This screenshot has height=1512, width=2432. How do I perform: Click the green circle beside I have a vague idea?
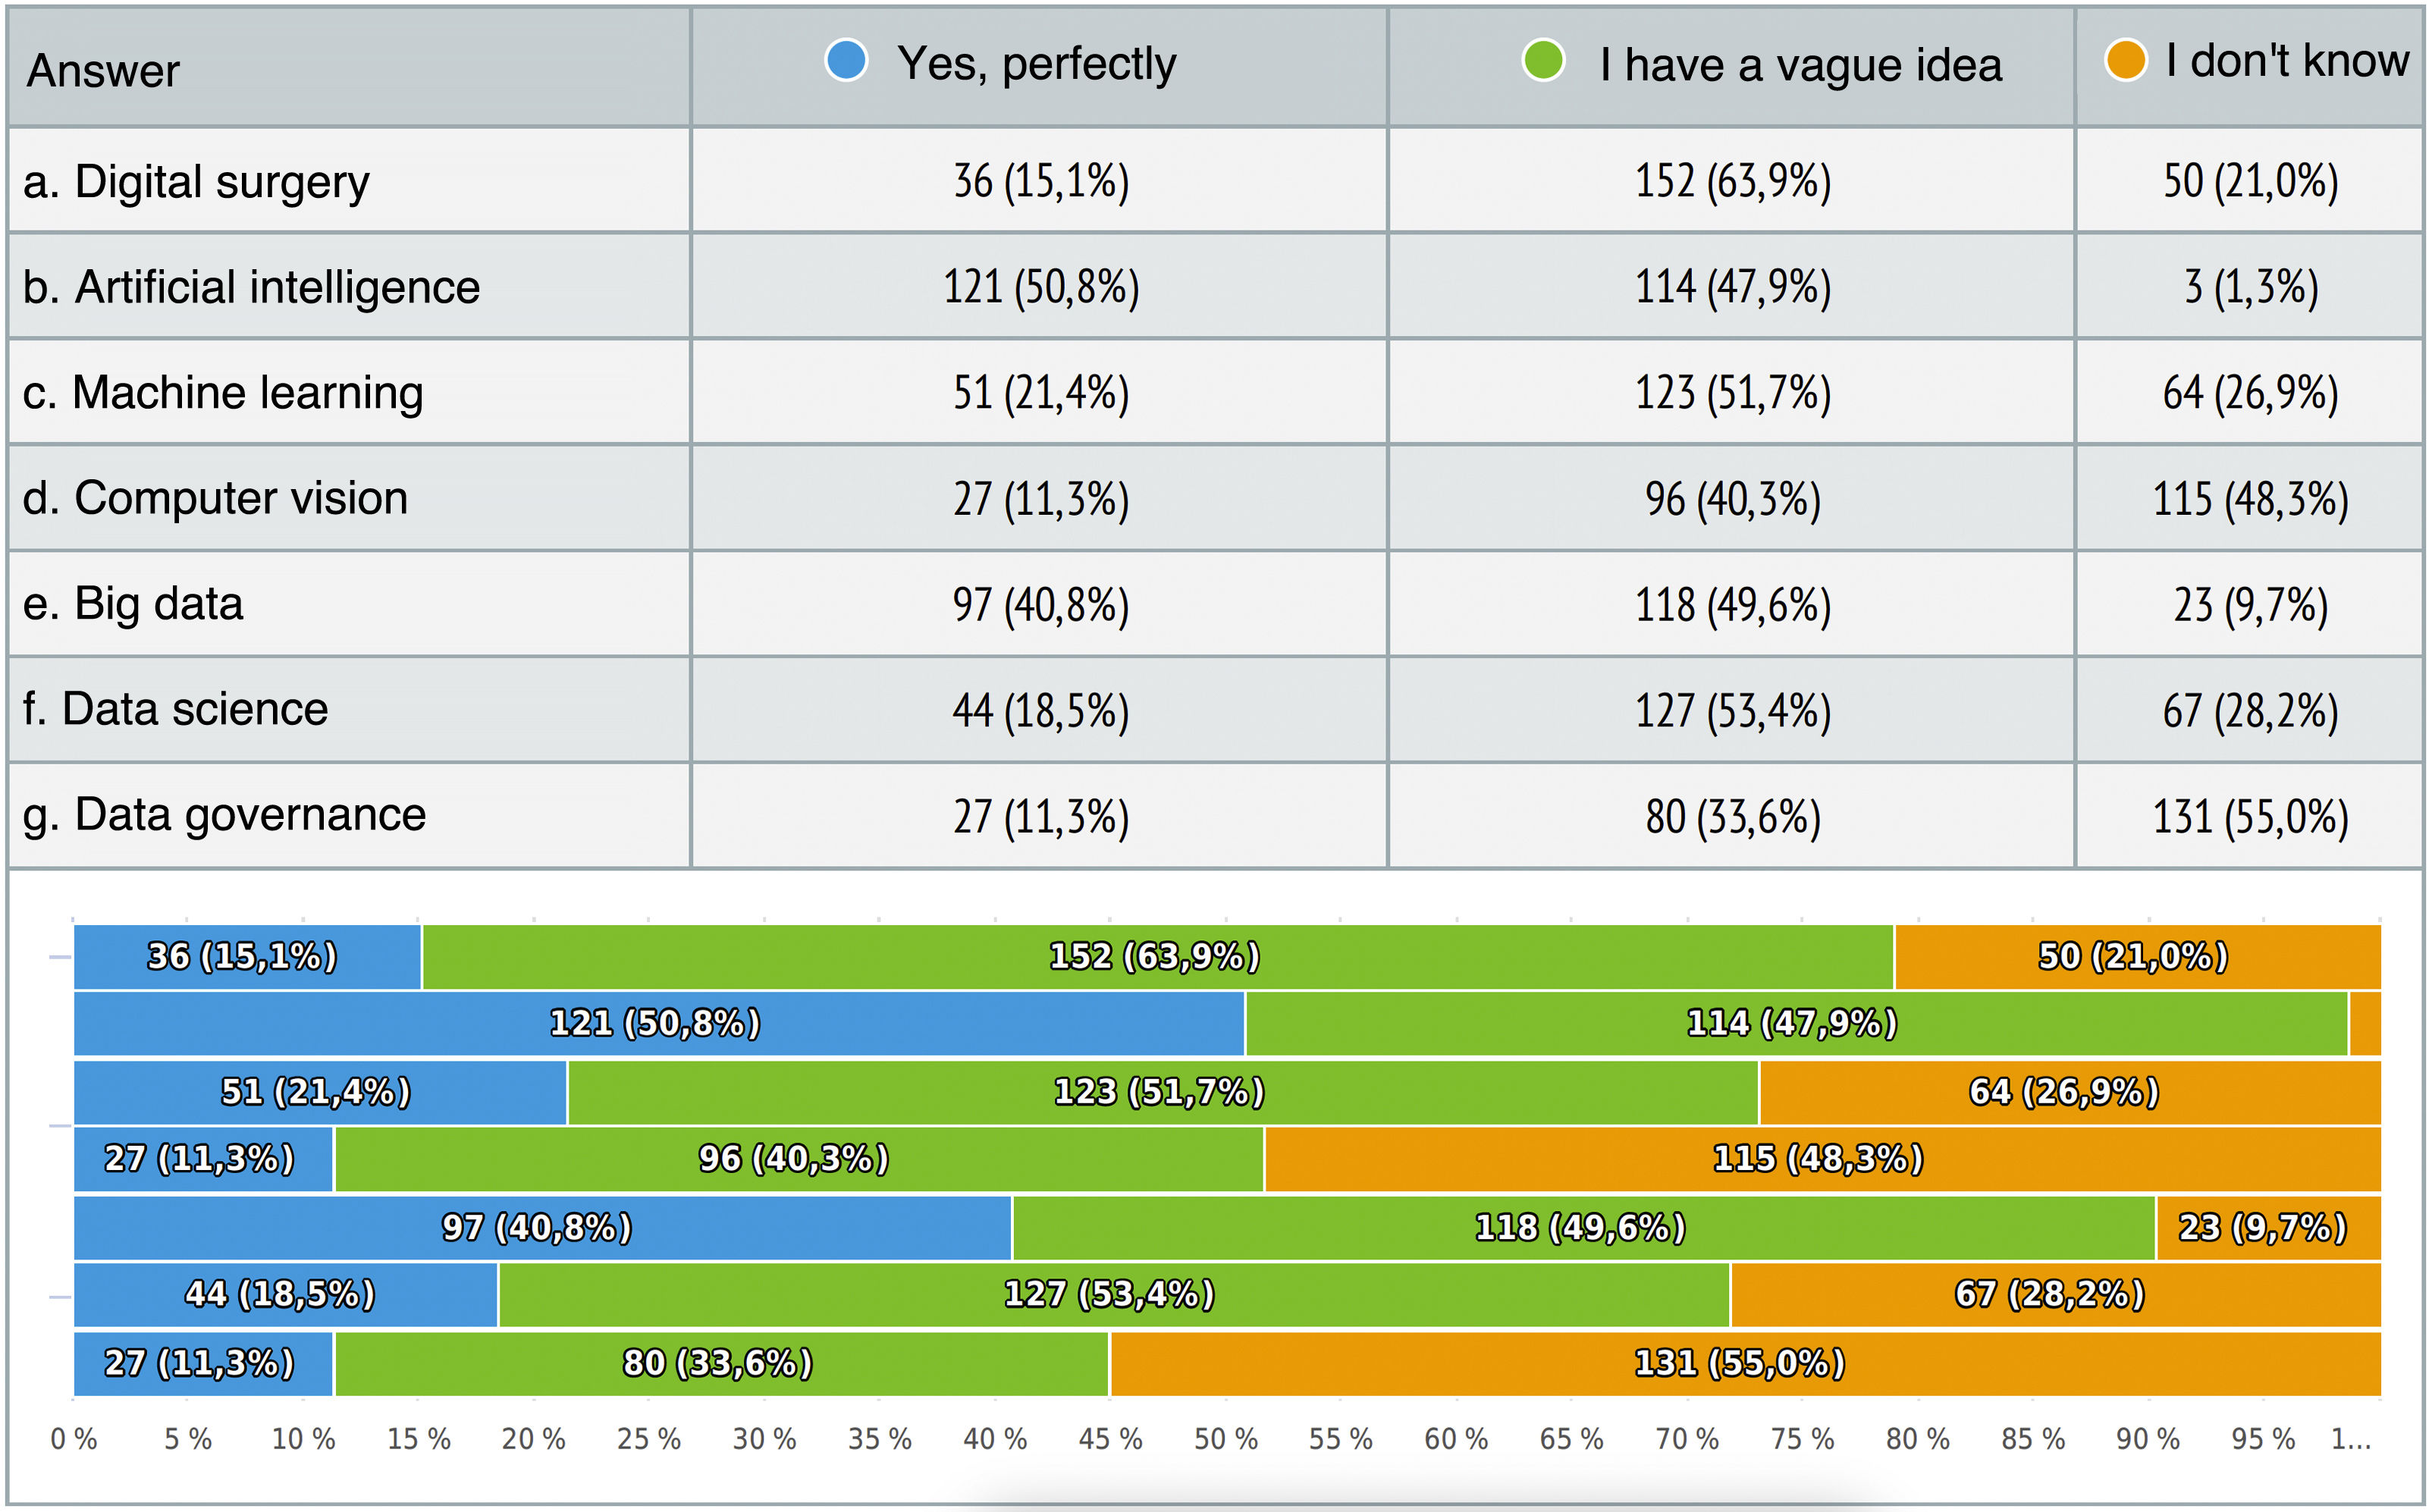point(1543,61)
